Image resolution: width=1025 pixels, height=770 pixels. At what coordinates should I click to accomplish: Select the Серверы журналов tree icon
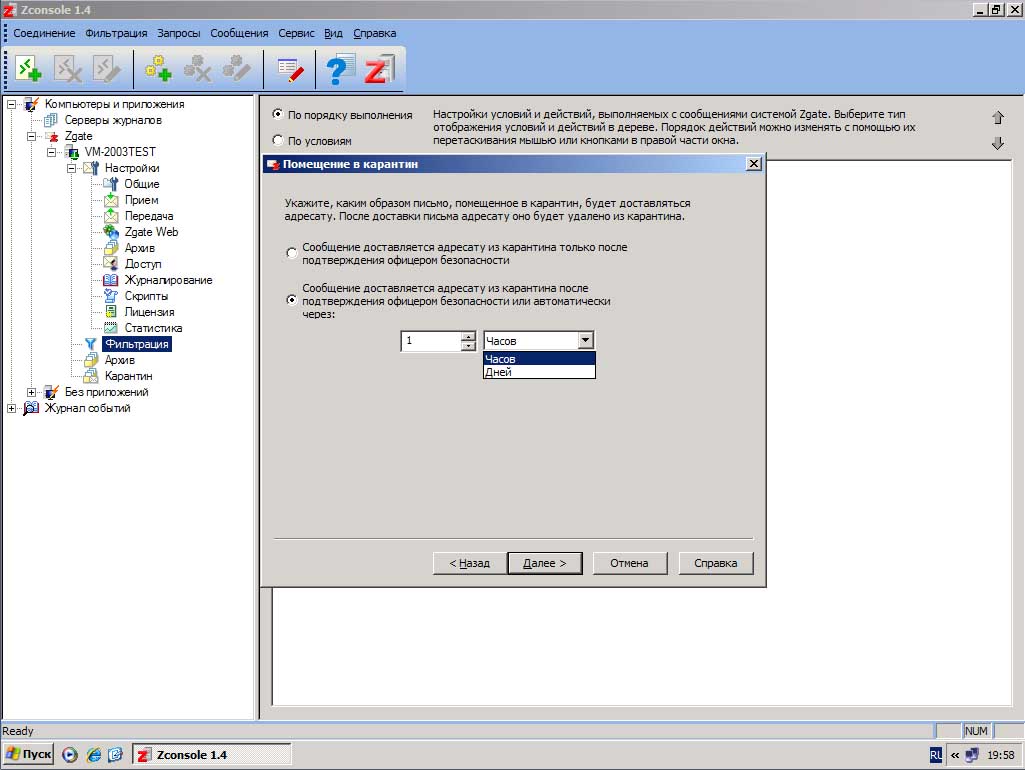[51, 120]
